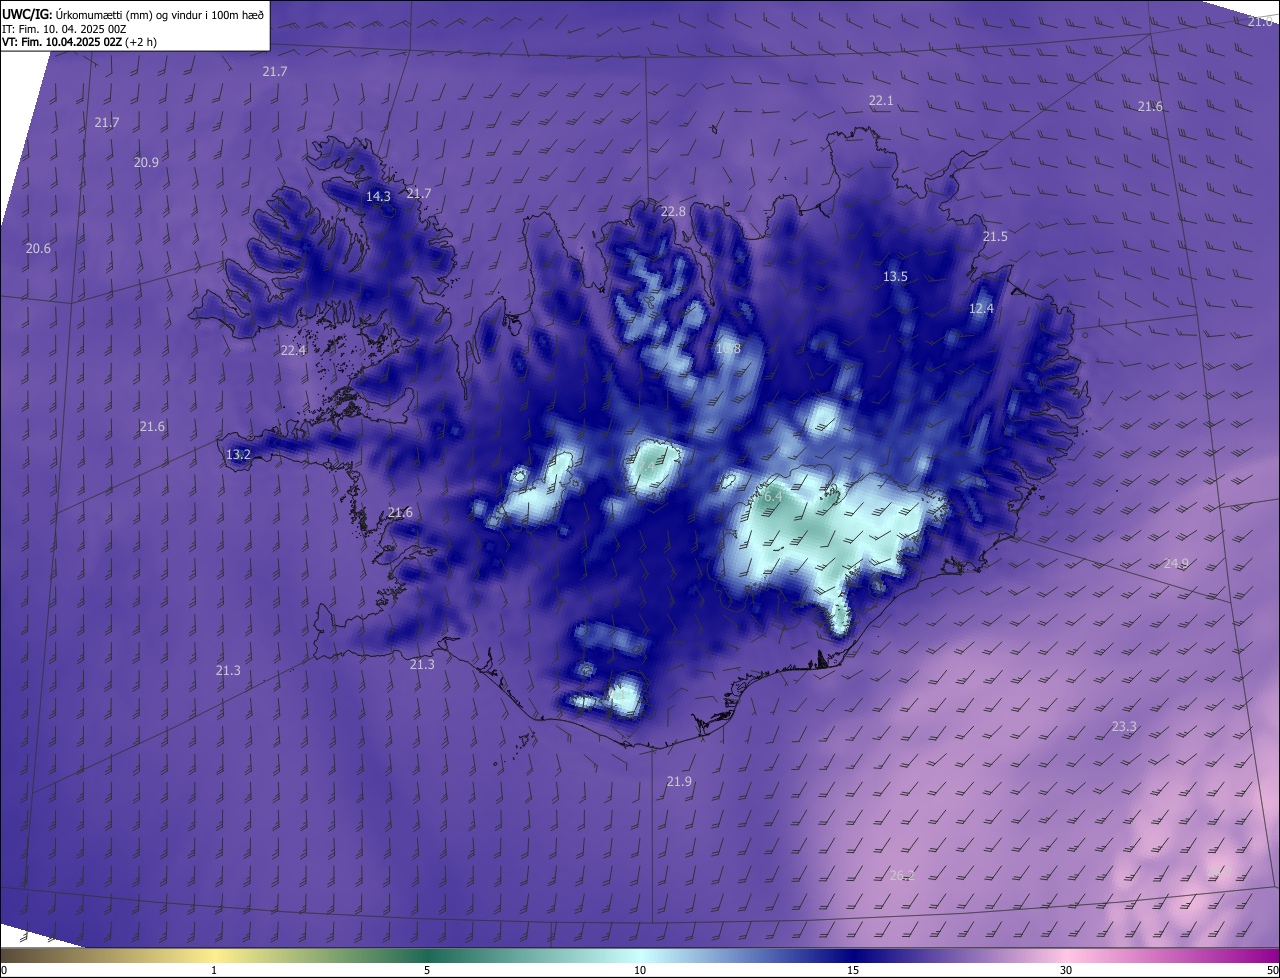The image size is (1280, 978).
Task: Click the map title "Úrkomumætti (mm) og vindur i 100m hæð"
Action: (x=159, y=14)
